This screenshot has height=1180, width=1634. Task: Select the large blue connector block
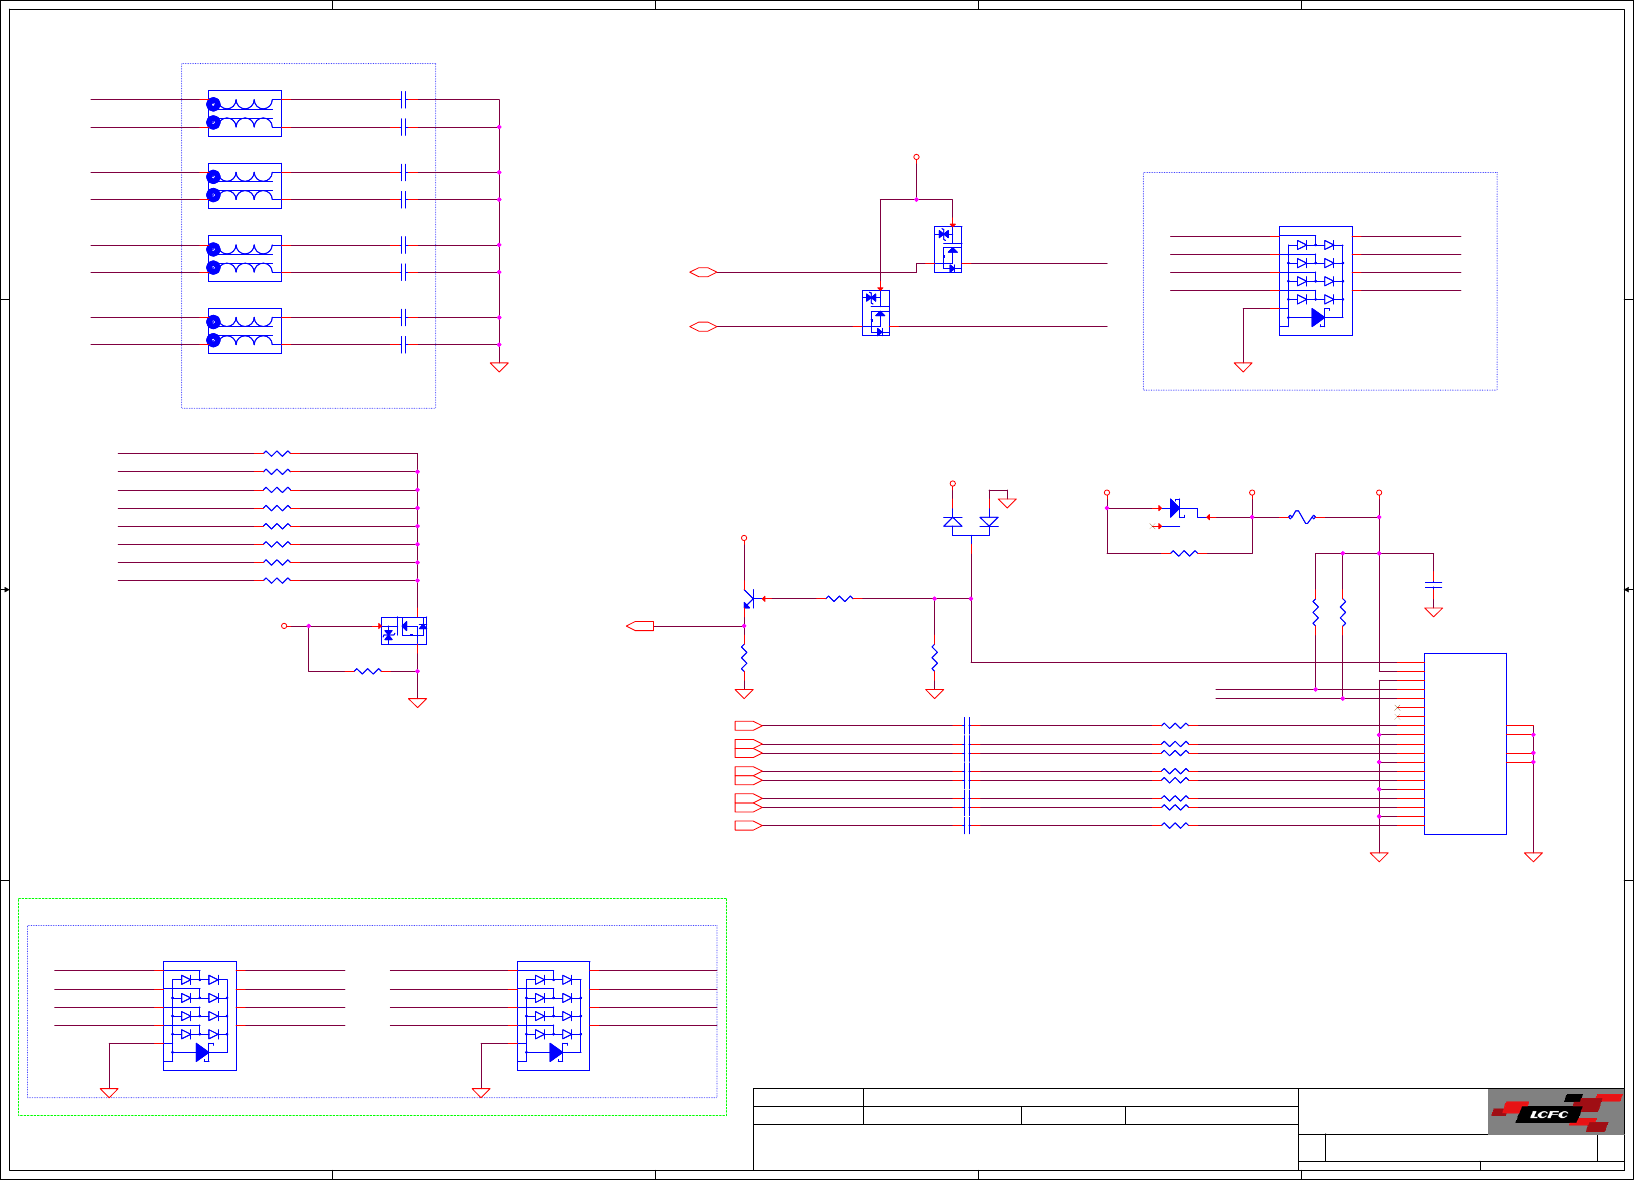coord(1465,744)
